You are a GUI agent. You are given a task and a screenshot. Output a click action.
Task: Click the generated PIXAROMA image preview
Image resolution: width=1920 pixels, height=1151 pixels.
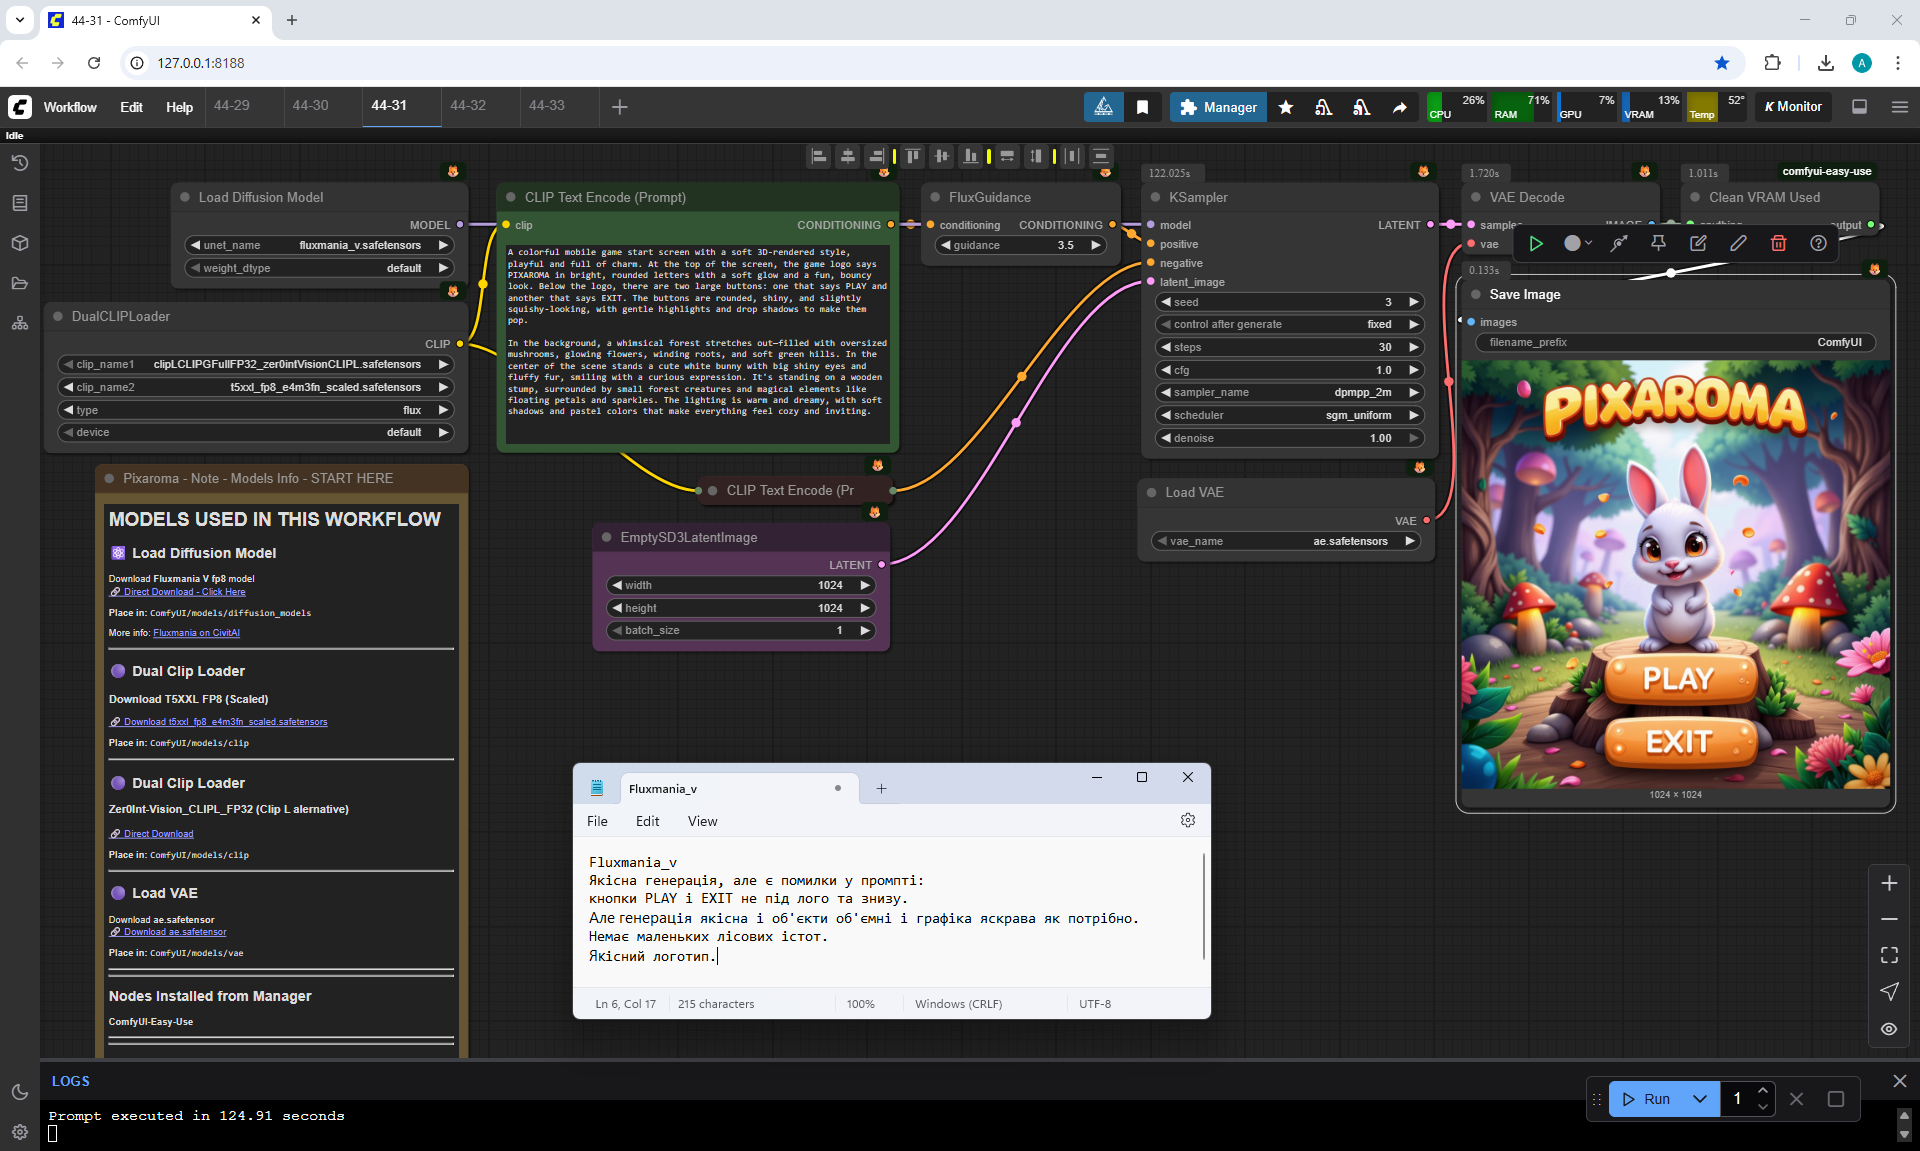[1675, 575]
